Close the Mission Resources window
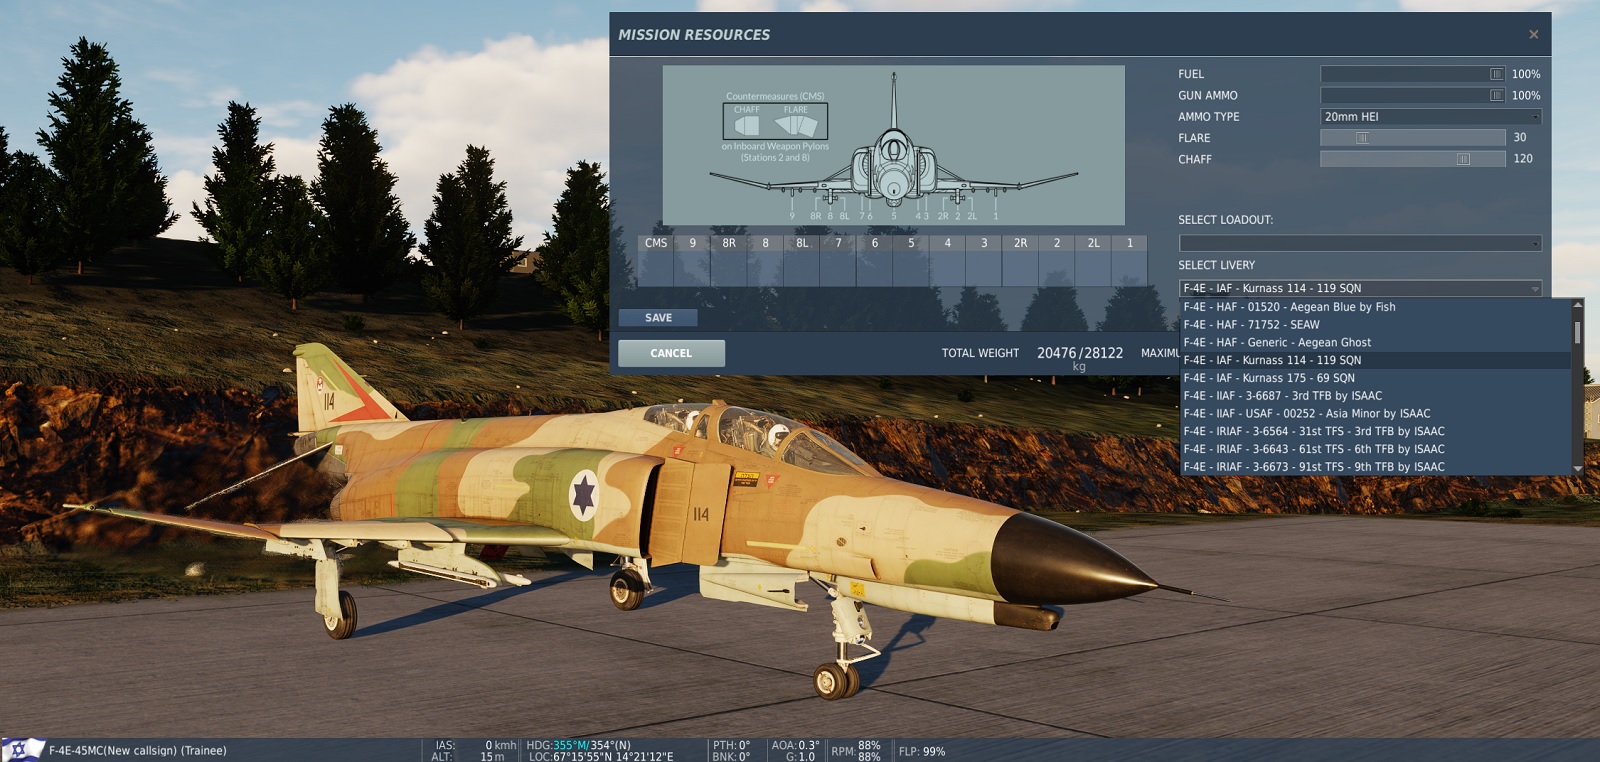This screenshot has width=1600, height=762. (x=1533, y=35)
